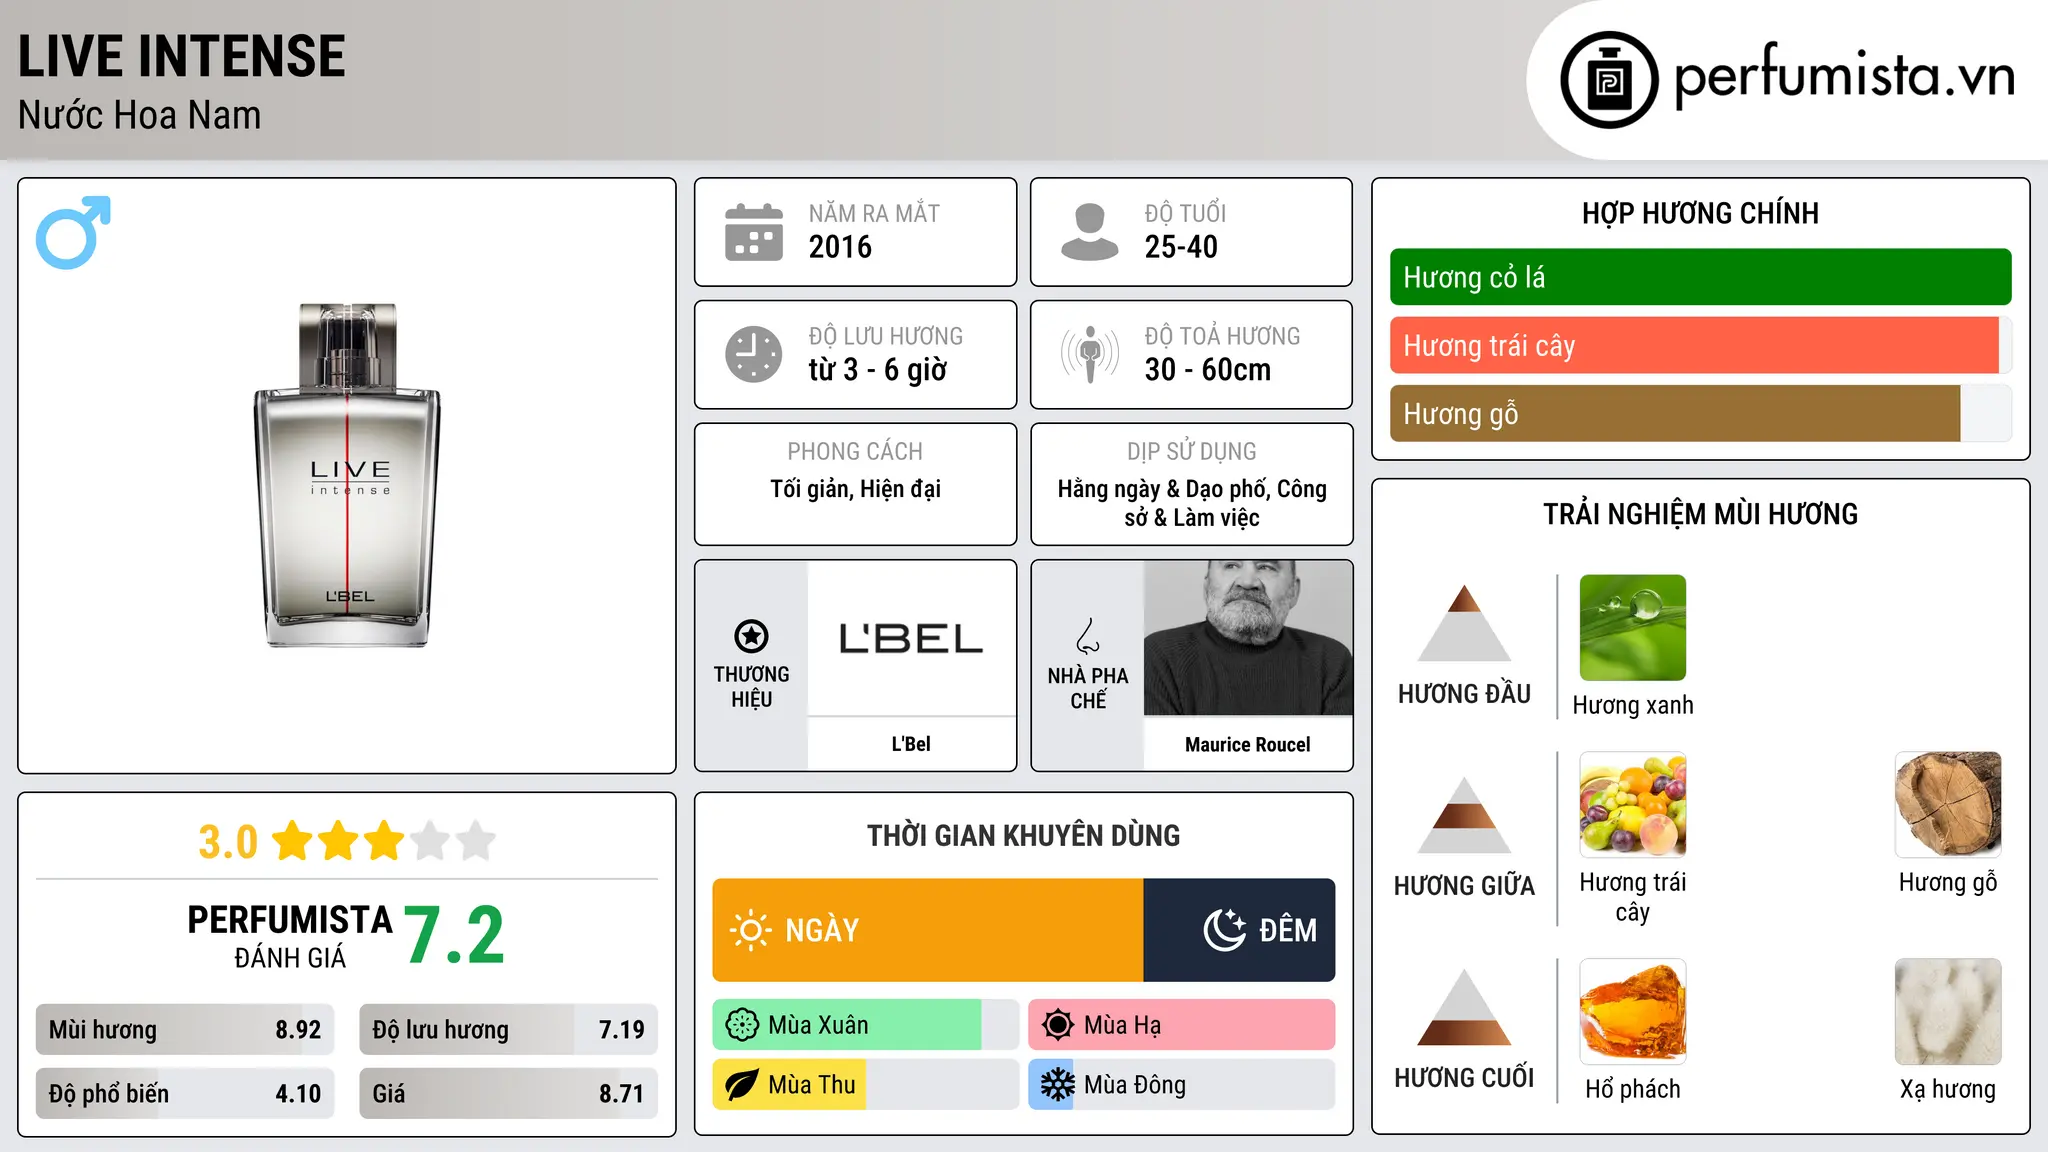
Task: Click the Mùa Đông season bar
Action: click(1181, 1085)
